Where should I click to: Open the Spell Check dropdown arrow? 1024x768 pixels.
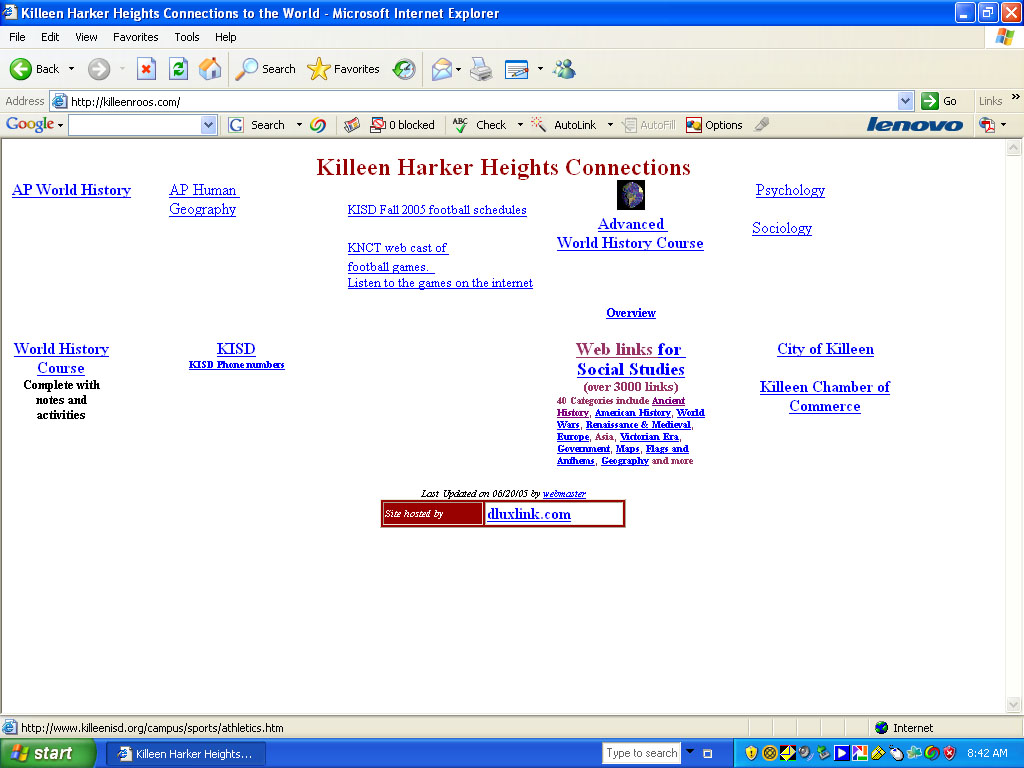pyautogui.click(x=520, y=125)
